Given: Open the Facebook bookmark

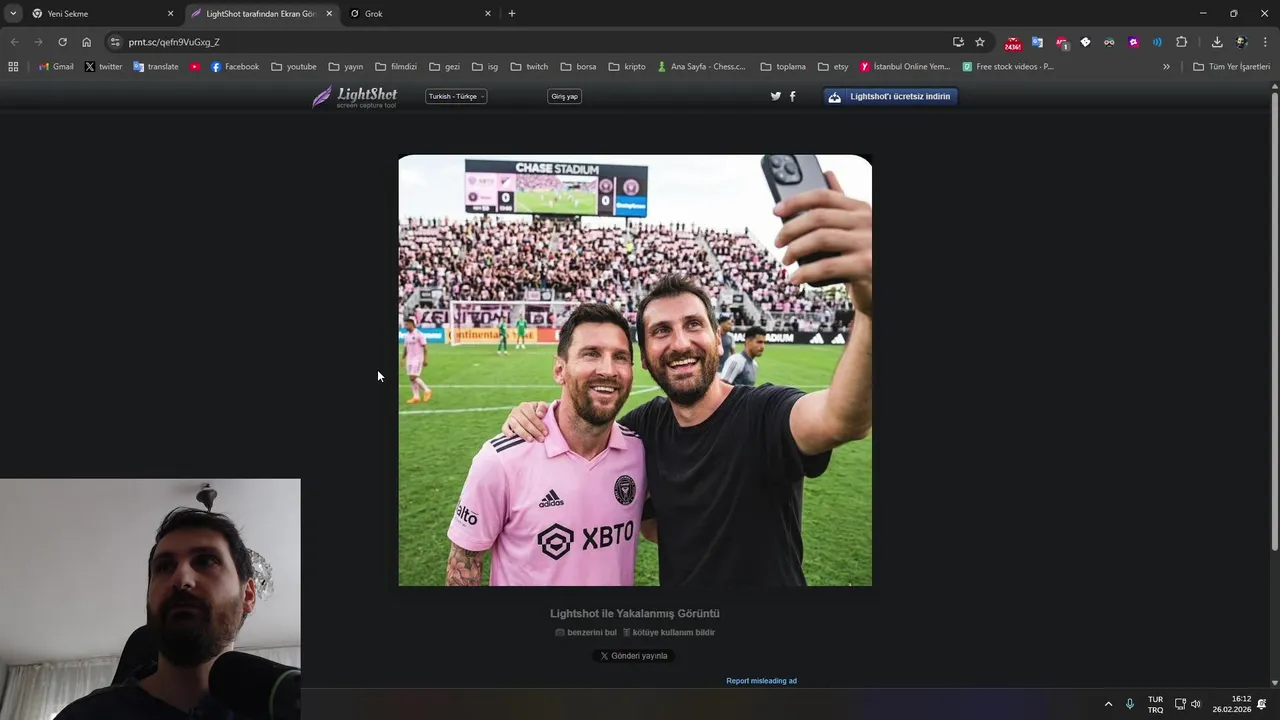Looking at the screenshot, I should [235, 67].
